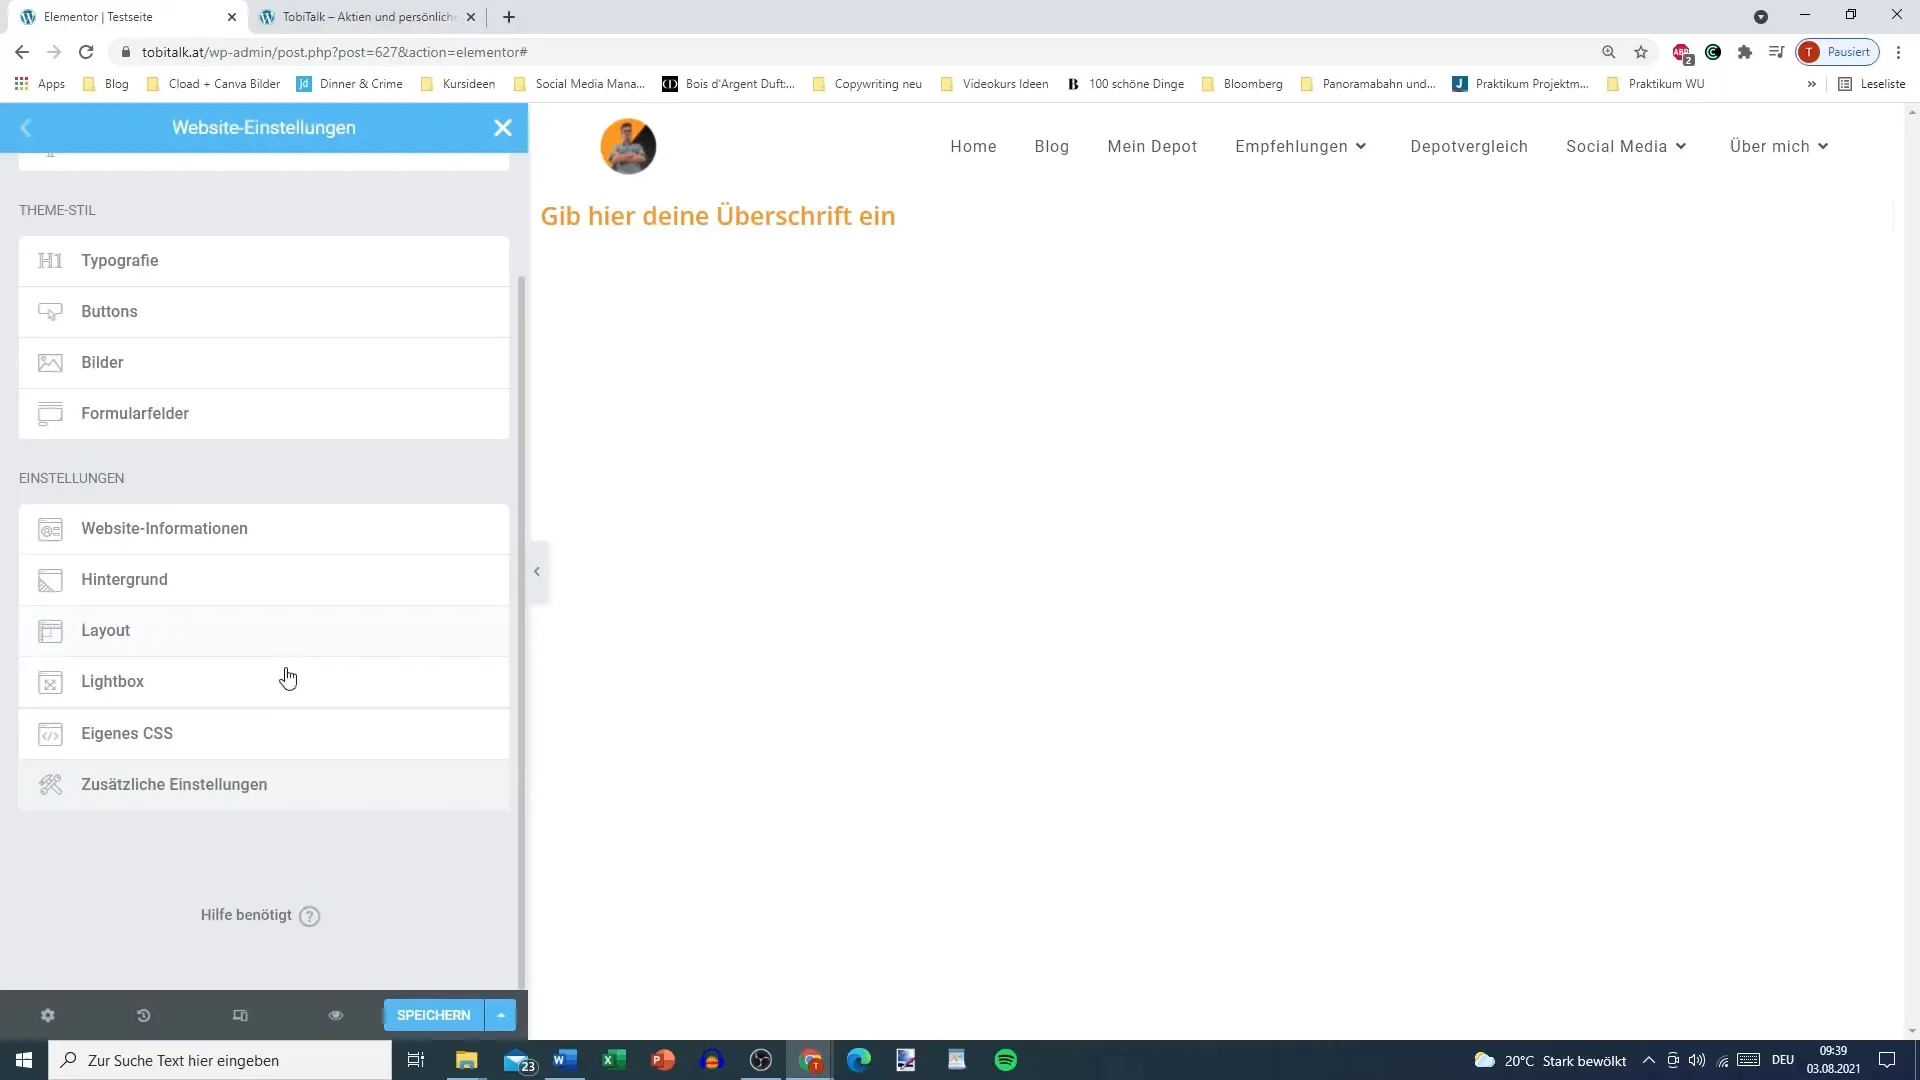Open the Mein Depot nav link
Viewport: 1920px width, 1080px height.
pos(1152,146)
